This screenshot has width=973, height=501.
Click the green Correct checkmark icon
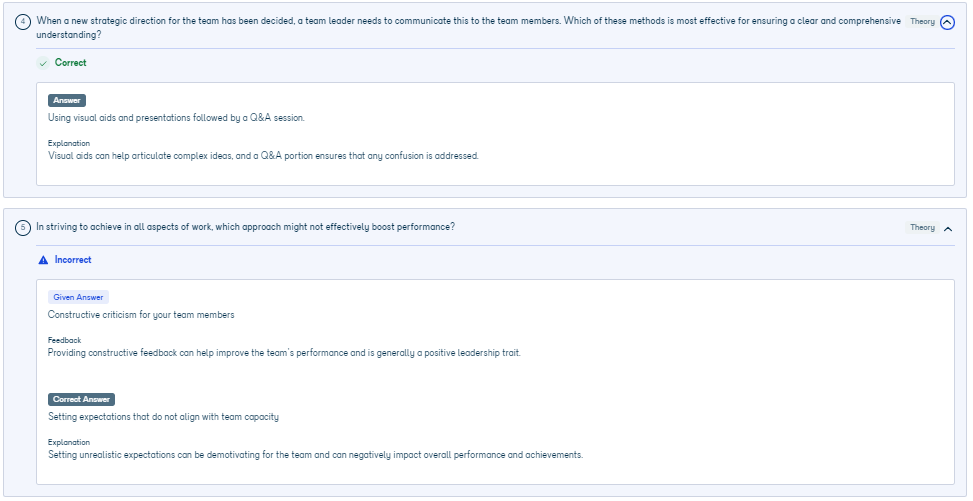(x=43, y=63)
